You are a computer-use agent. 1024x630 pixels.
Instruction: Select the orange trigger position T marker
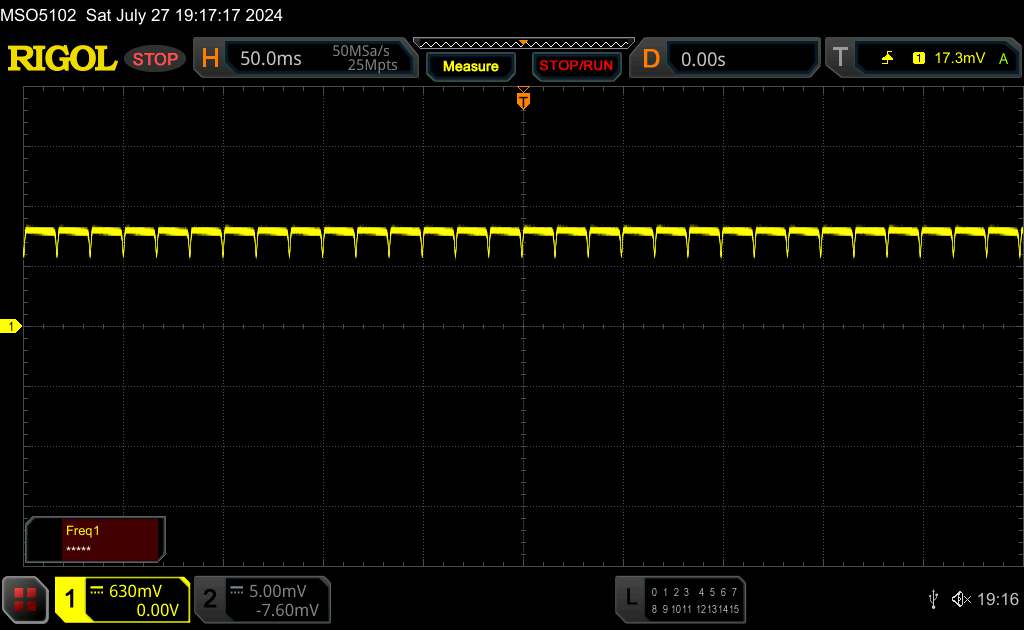(522, 99)
